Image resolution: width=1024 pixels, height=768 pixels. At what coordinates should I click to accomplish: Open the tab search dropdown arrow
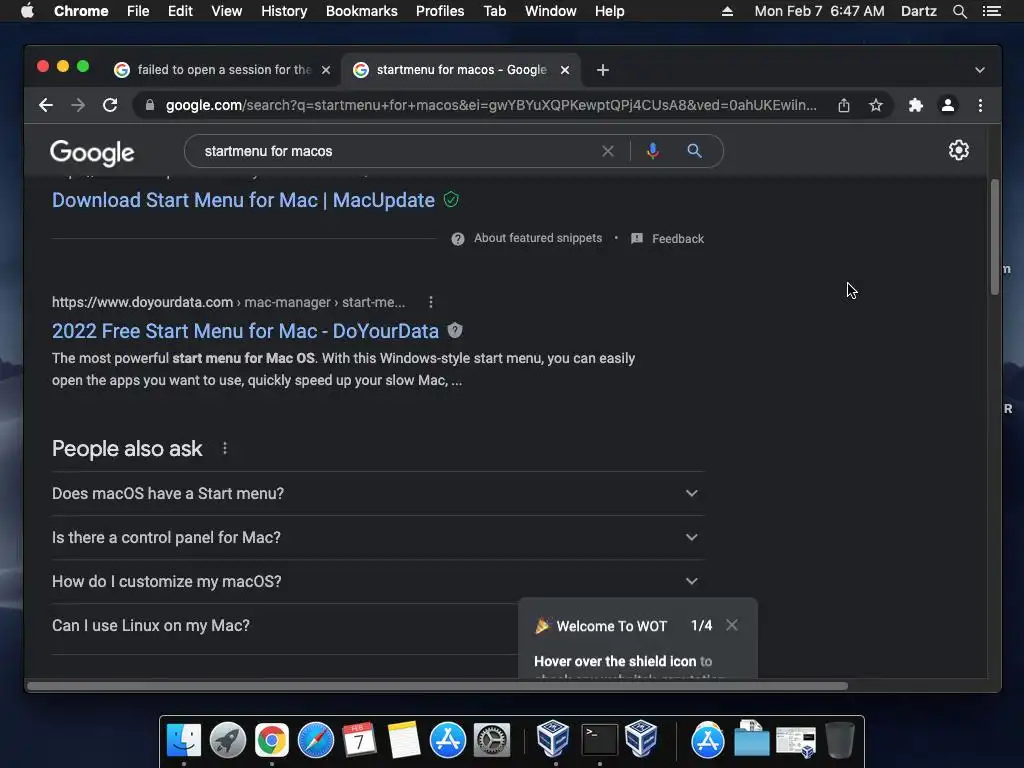(x=980, y=70)
